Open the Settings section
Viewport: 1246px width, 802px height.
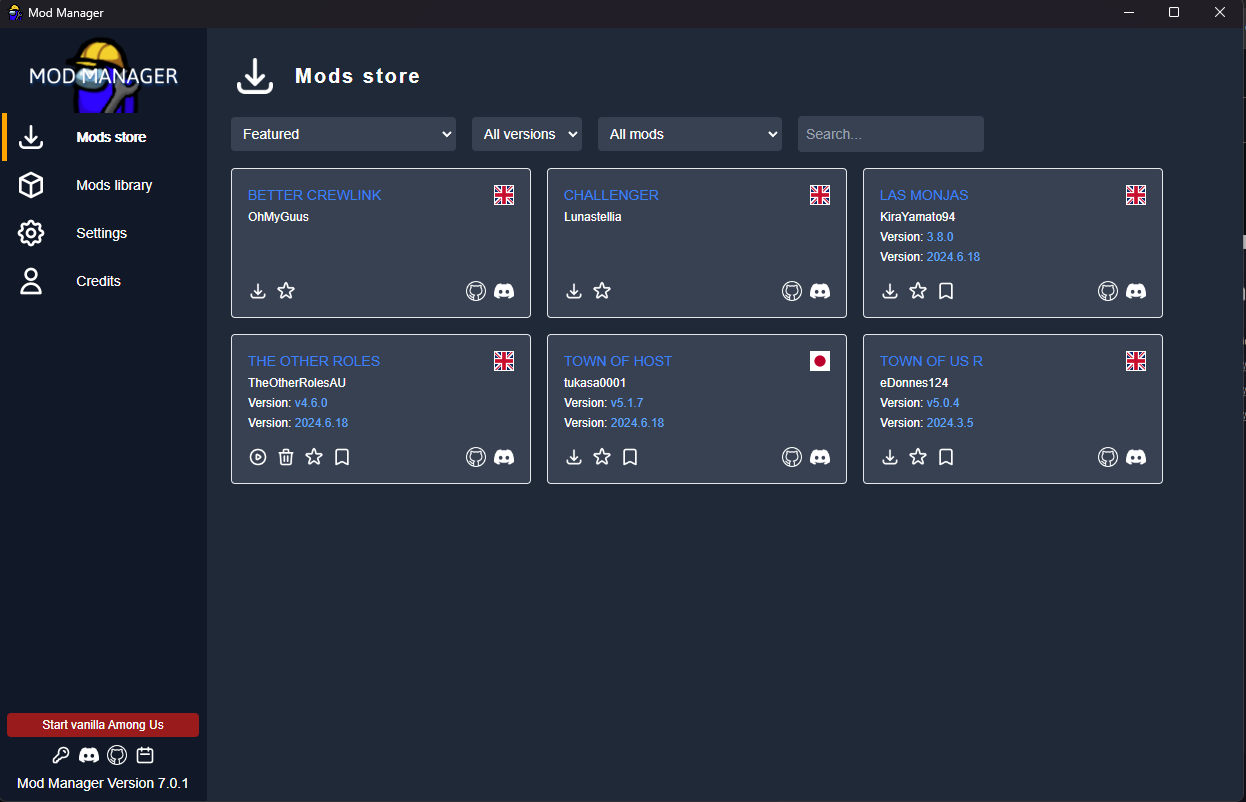tap(103, 233)
